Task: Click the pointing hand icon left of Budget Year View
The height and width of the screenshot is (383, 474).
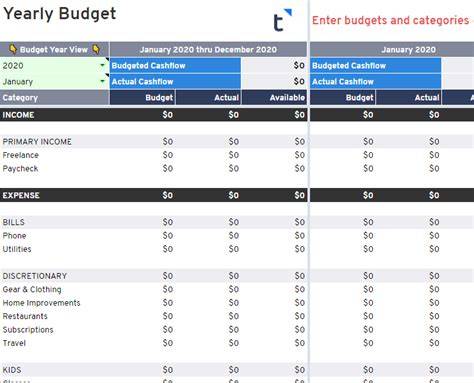Action: pyautogui.click(x=13, y=49)
